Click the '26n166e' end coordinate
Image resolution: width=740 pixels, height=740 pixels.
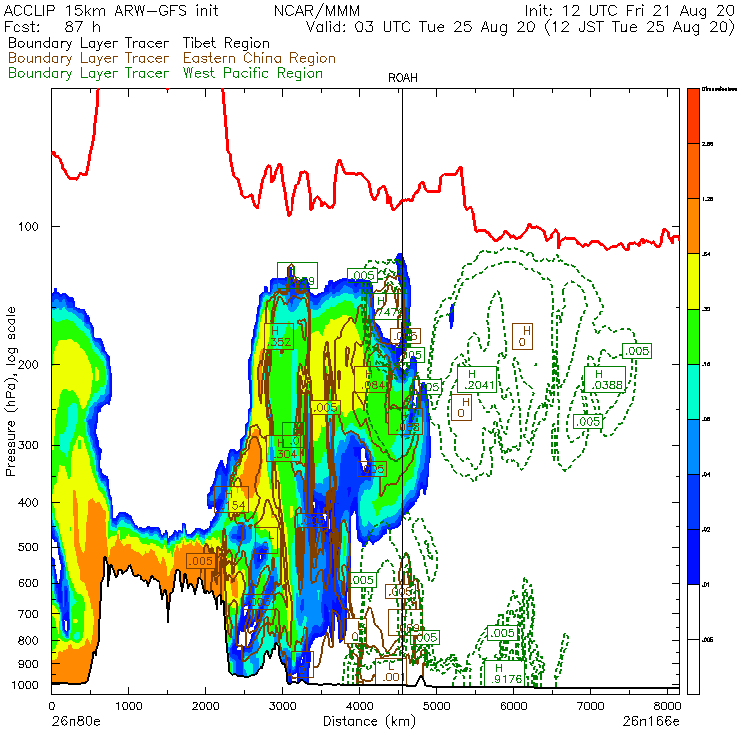pyautogui.click(x=651, y=721)
